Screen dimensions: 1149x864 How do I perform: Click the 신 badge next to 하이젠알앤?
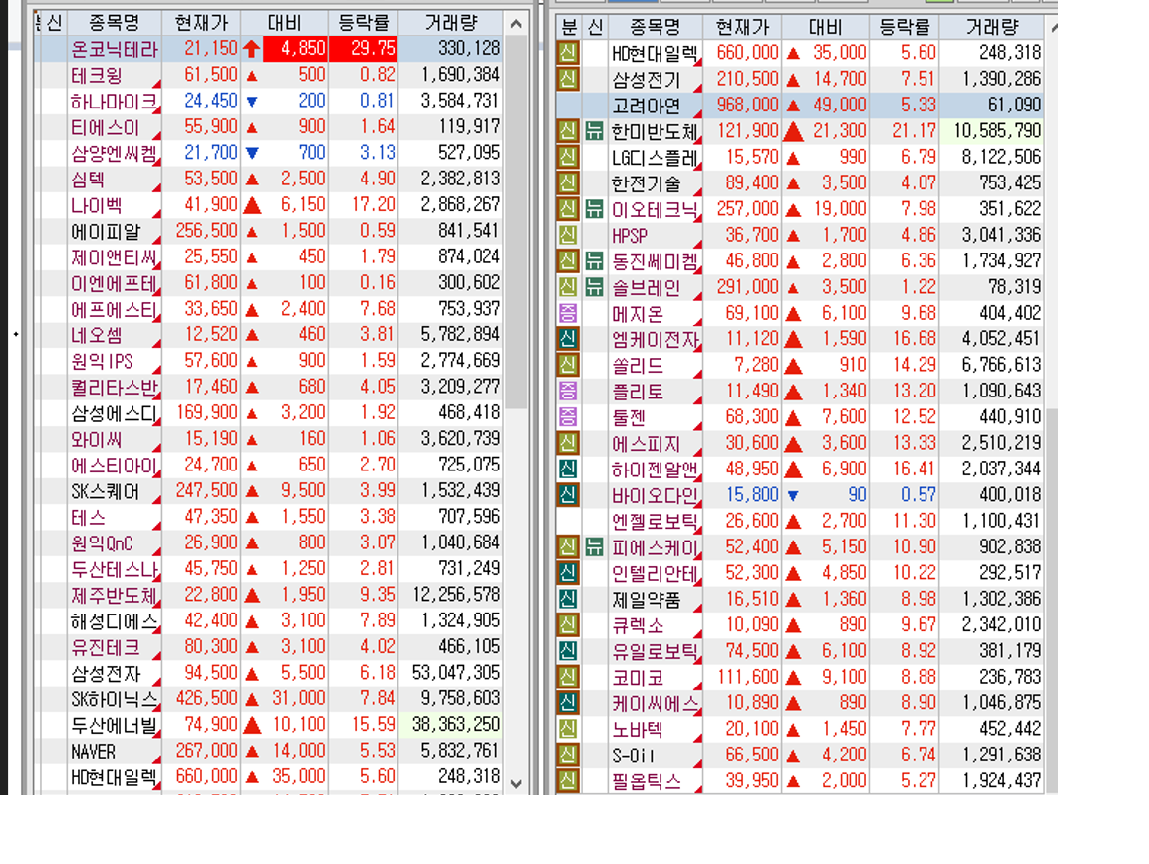click(568, 469)
